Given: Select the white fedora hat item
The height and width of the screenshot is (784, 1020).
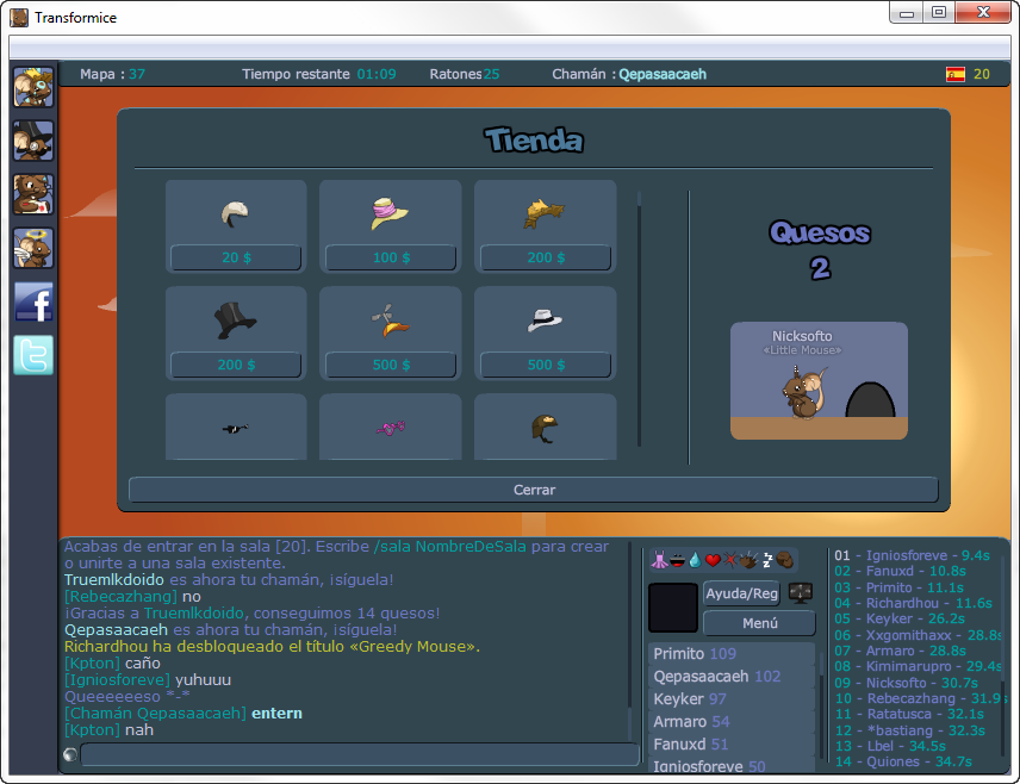Looking at the screenshot, I should pyautogui.click(x=544, y=320).
